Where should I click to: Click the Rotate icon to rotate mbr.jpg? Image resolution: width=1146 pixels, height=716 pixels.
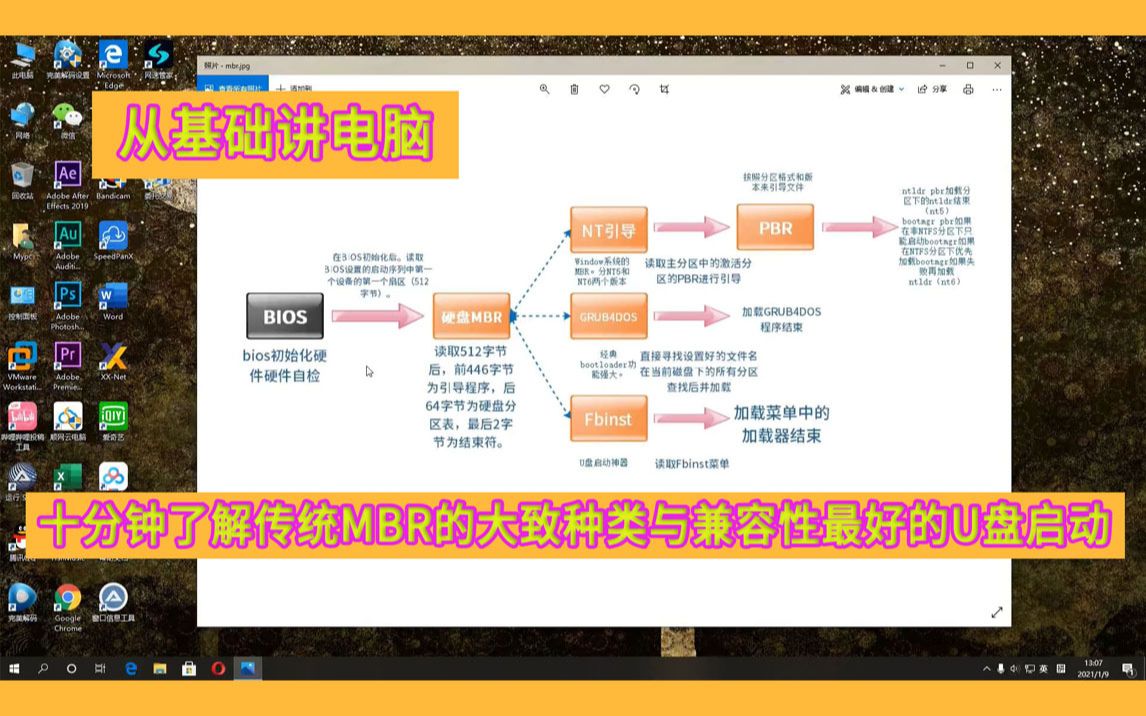click(634, 90)
